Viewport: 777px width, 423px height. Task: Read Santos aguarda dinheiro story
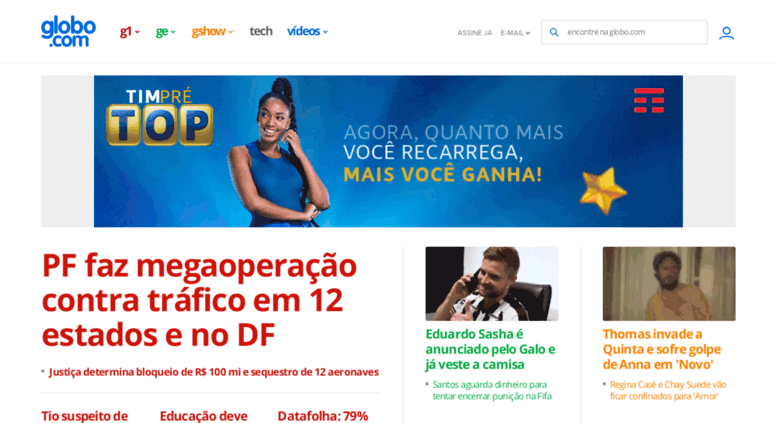[492, 390]
